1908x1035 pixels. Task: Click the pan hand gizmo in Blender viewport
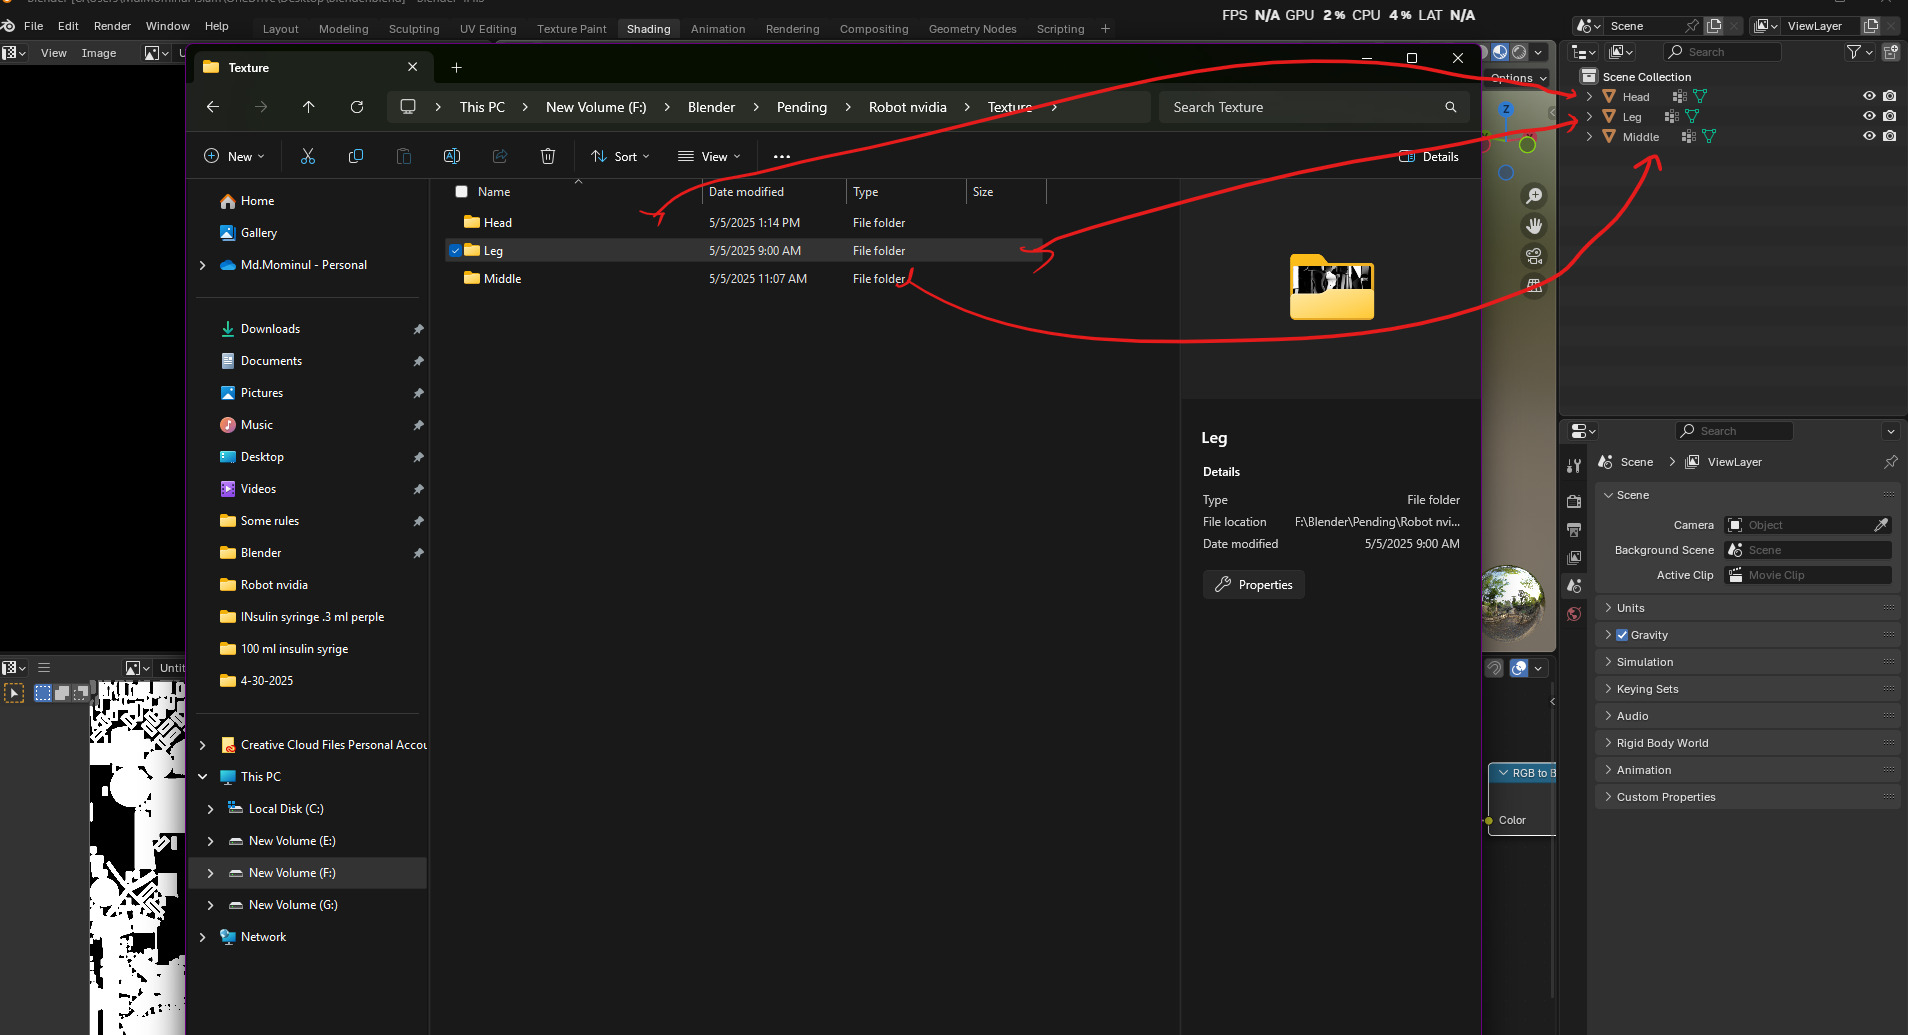(x=1534, y=226)
